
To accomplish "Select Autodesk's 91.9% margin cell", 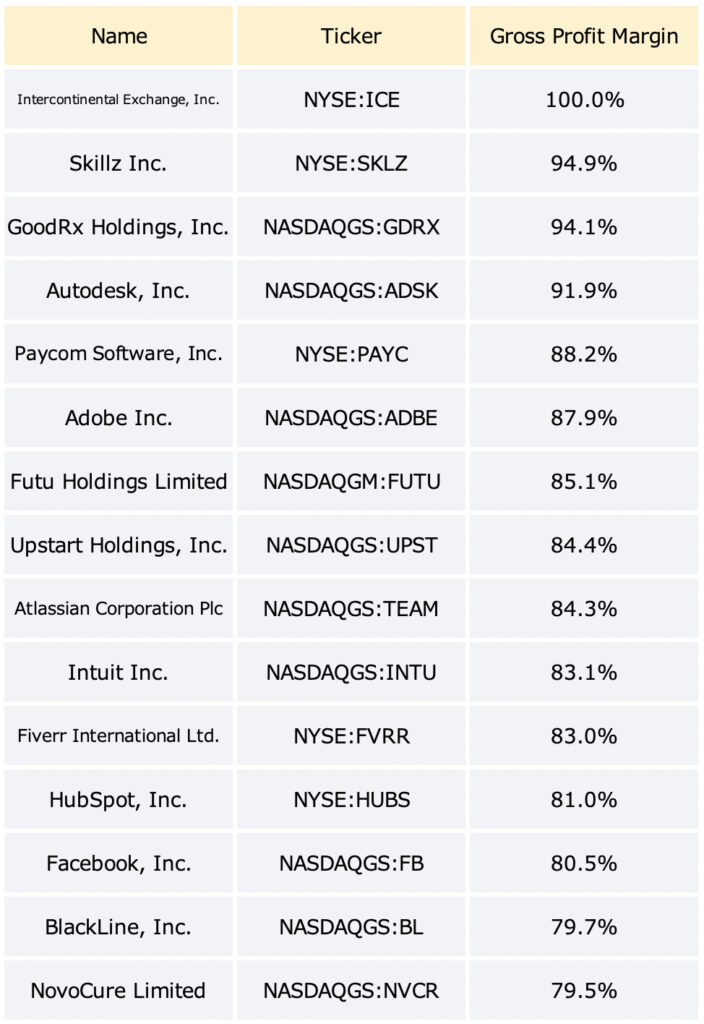I will click(584, 290).
